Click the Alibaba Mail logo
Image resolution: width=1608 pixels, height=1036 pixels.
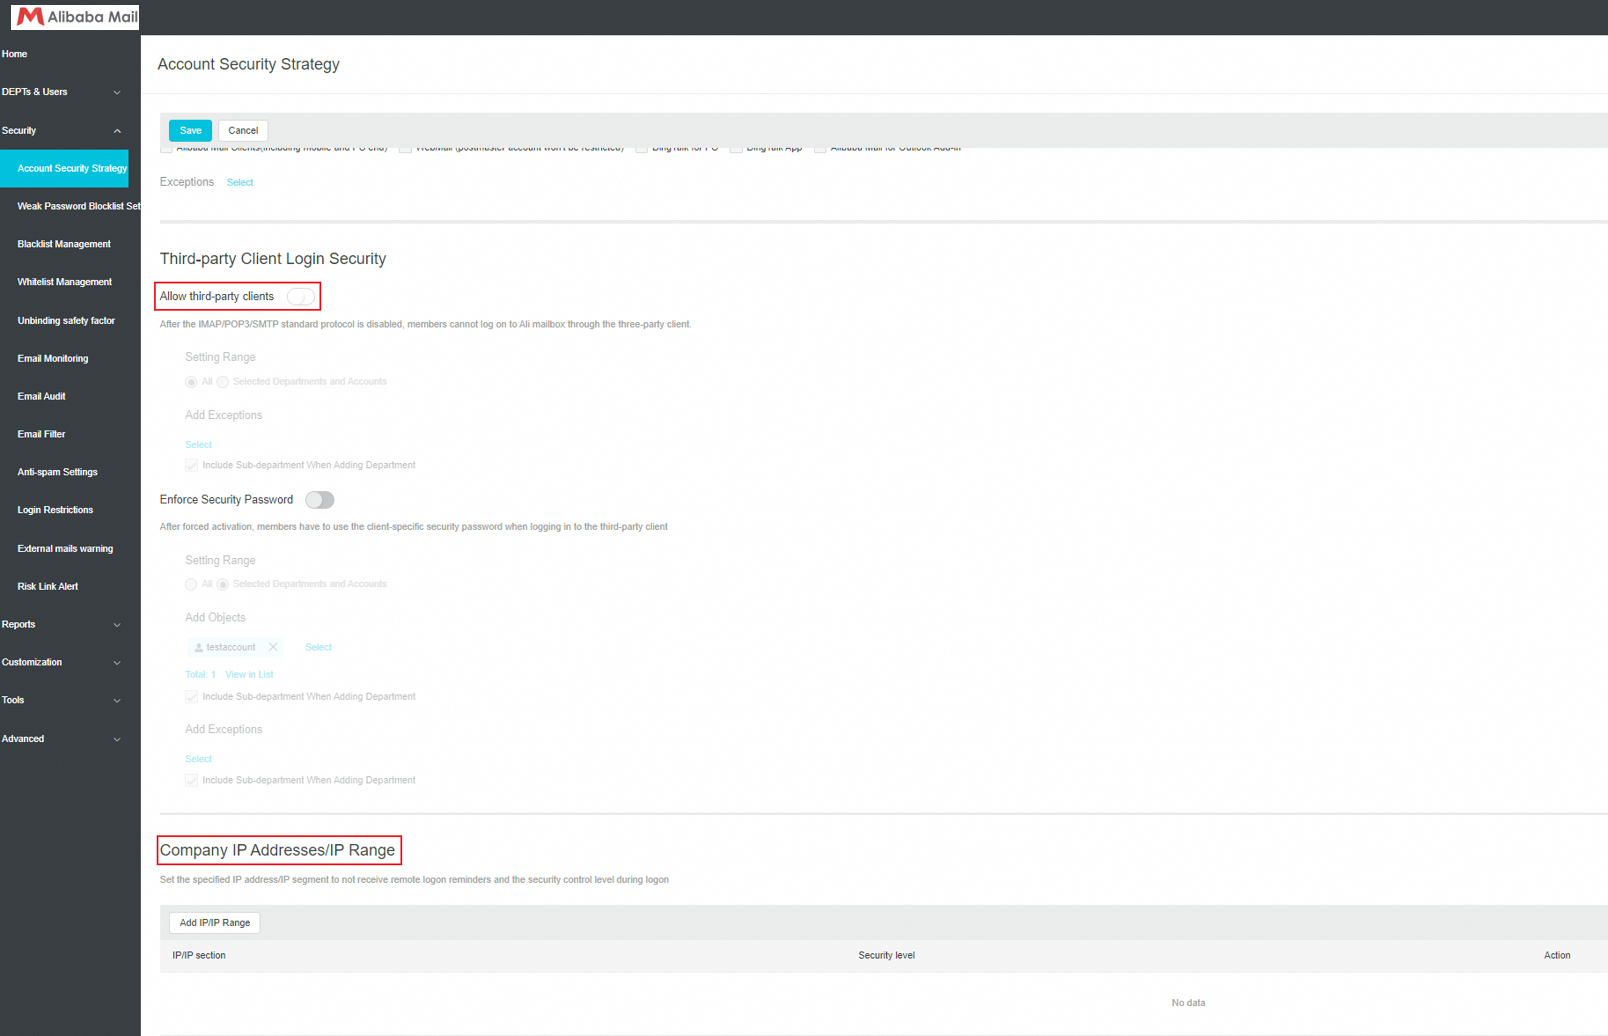(75, 17)
